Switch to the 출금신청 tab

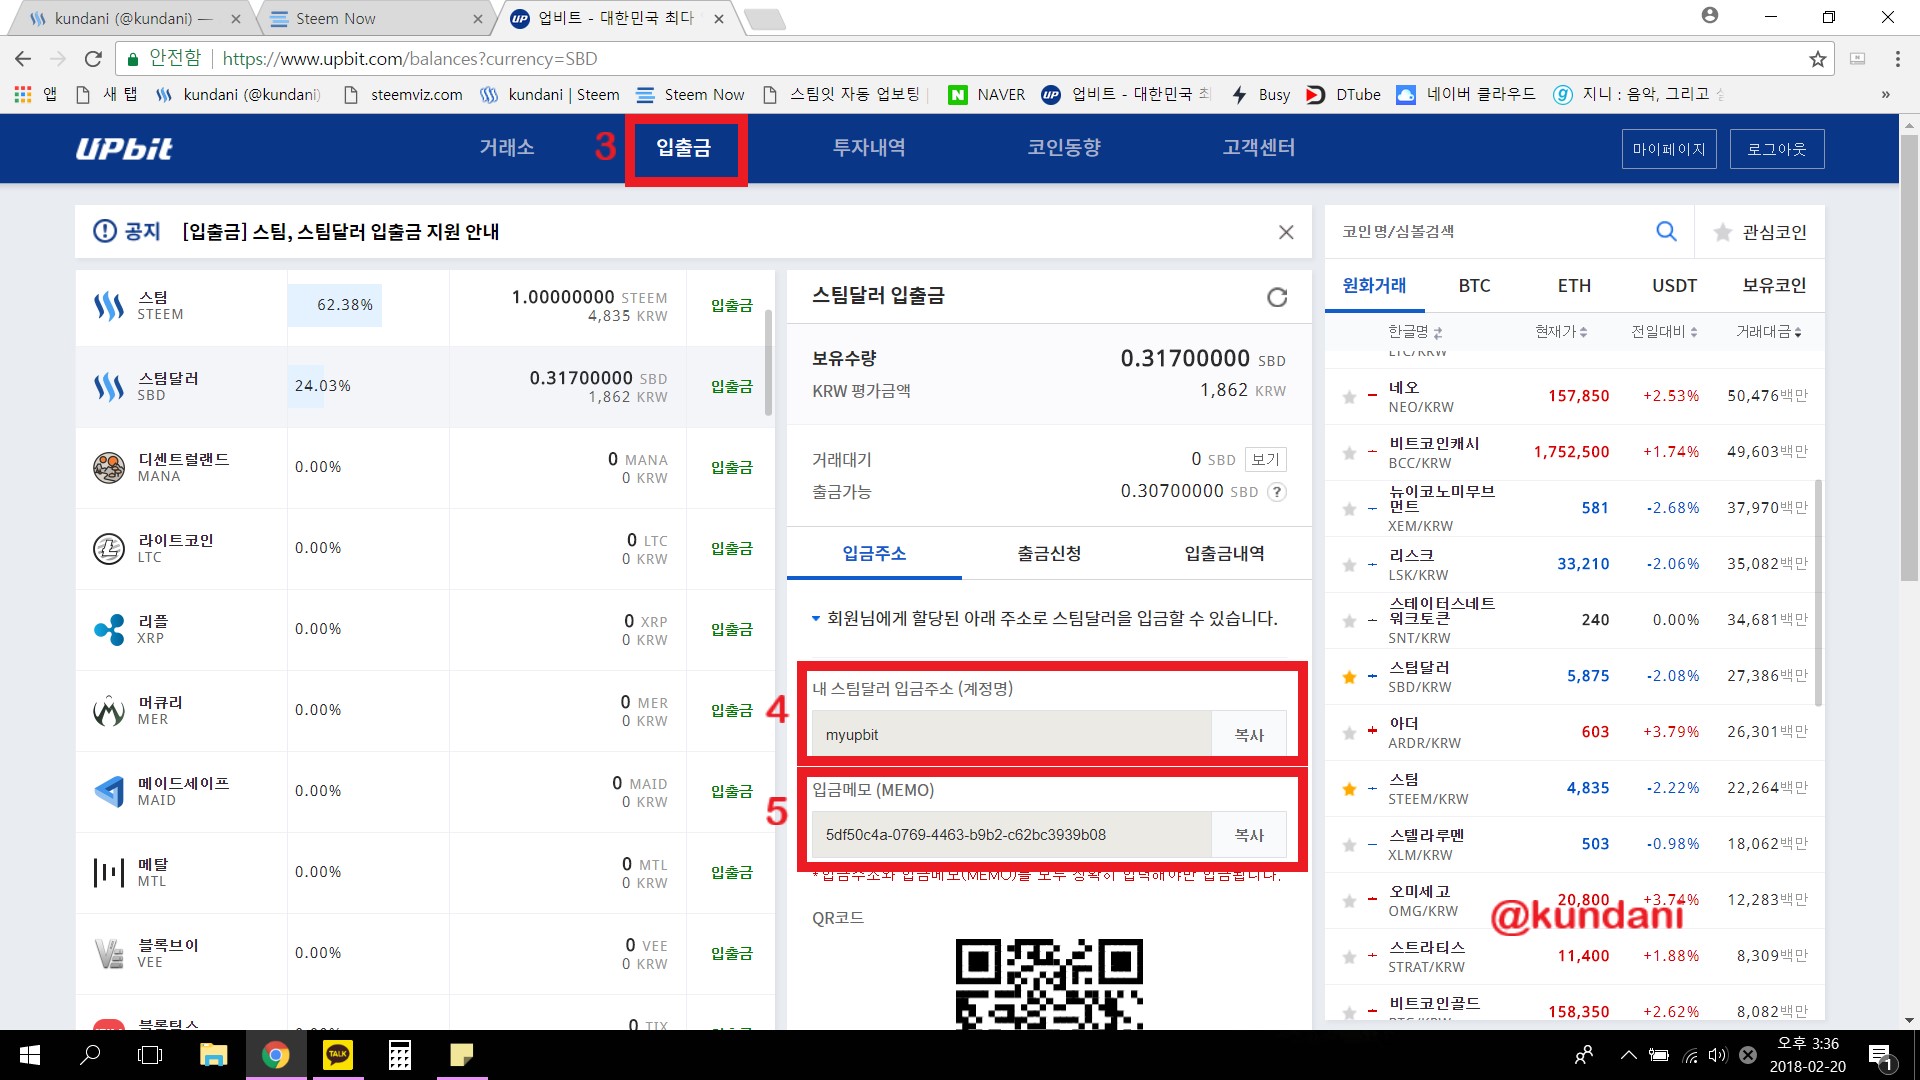[1048, 553]
